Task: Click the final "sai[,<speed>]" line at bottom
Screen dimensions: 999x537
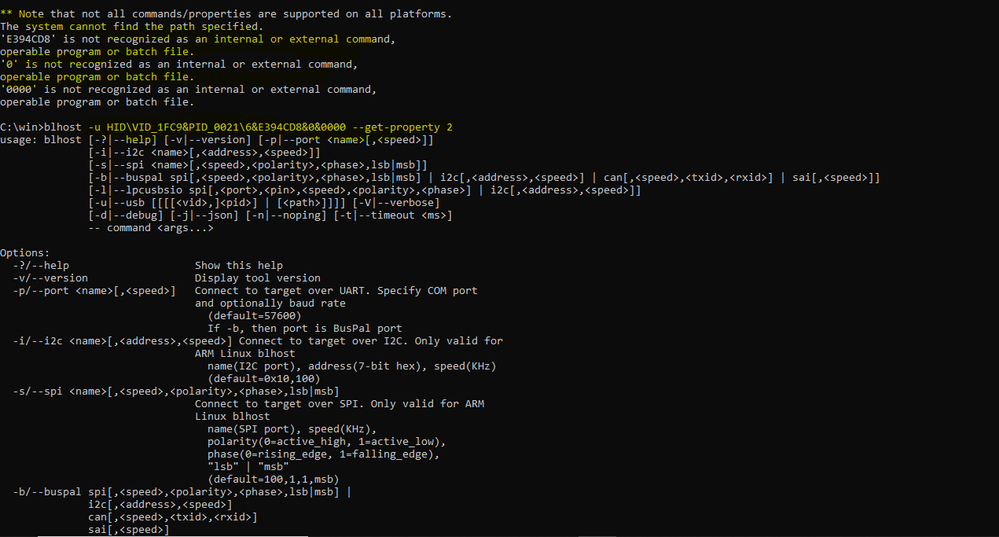Action: coord(128,530)
